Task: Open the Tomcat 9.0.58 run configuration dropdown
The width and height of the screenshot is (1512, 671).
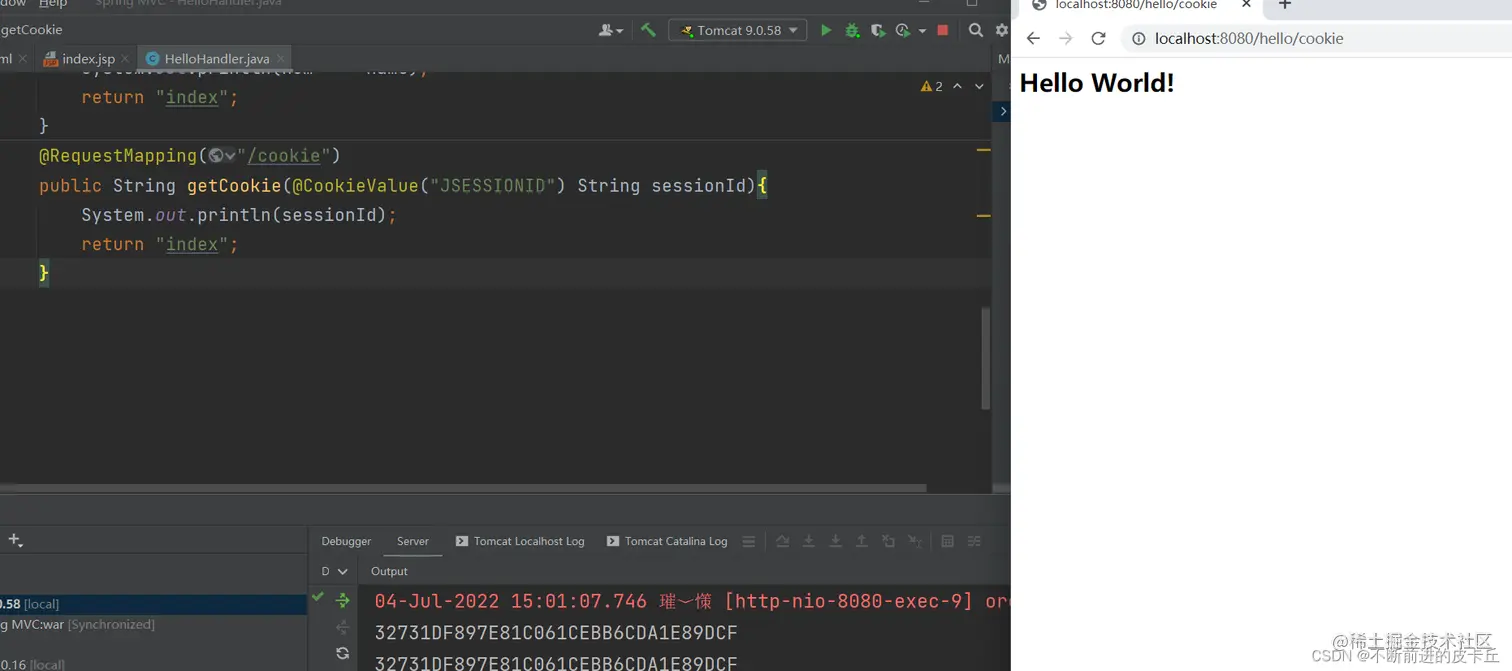Action: coord(738,31)
